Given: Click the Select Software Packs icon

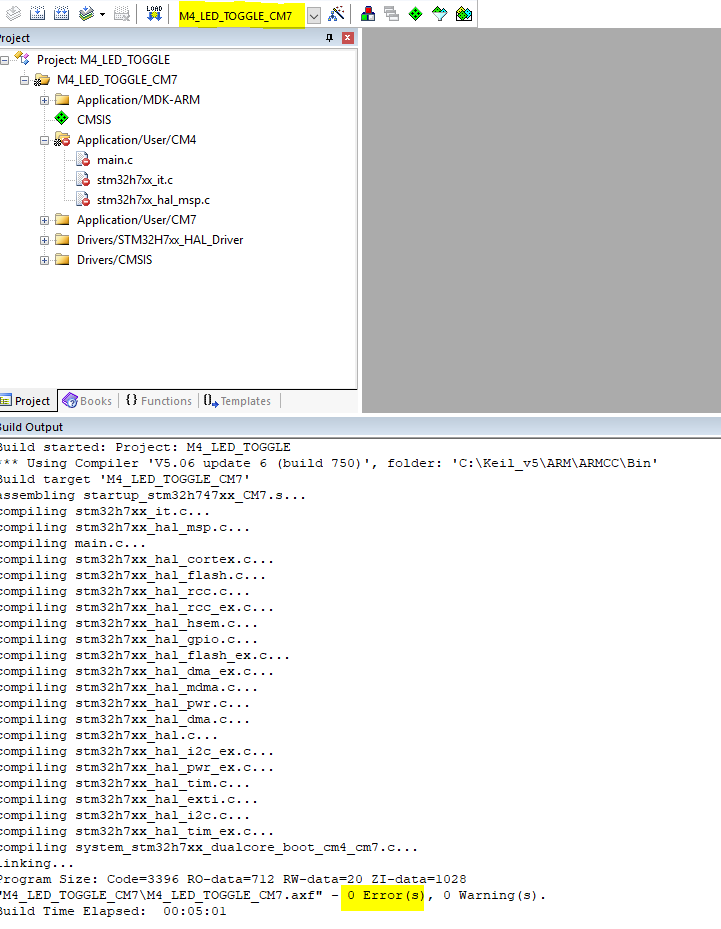Looking at the screenshot, I should (440, 13).
